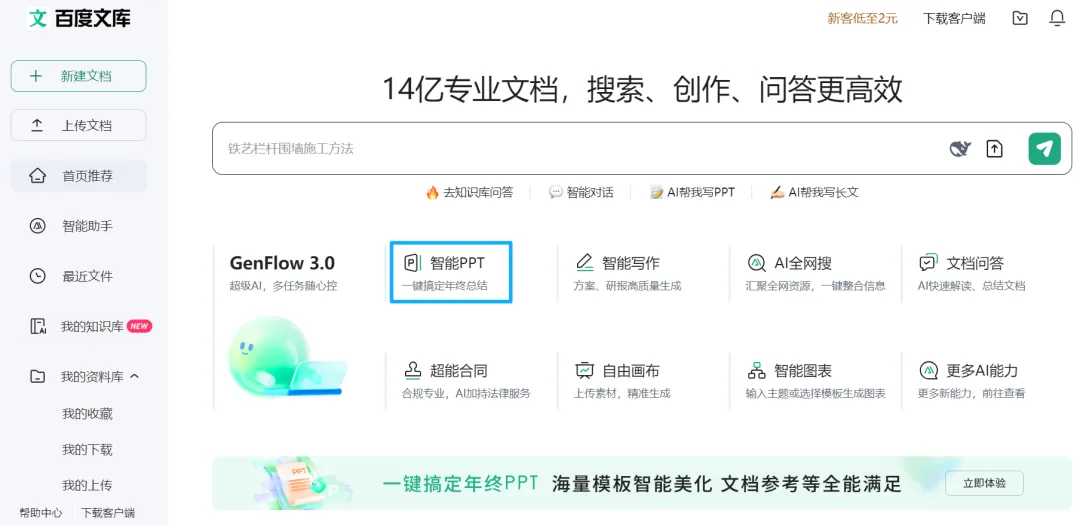
Task: Click the 新客低至2元 offer link
Action: (862, 19)
